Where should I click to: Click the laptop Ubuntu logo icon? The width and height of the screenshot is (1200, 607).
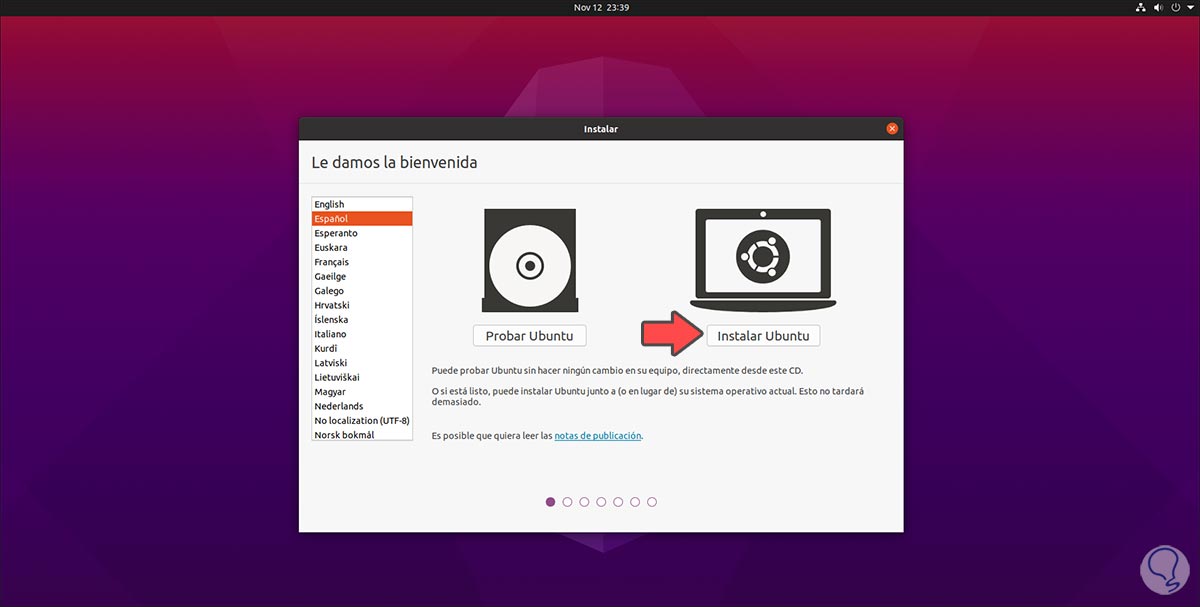763,259
